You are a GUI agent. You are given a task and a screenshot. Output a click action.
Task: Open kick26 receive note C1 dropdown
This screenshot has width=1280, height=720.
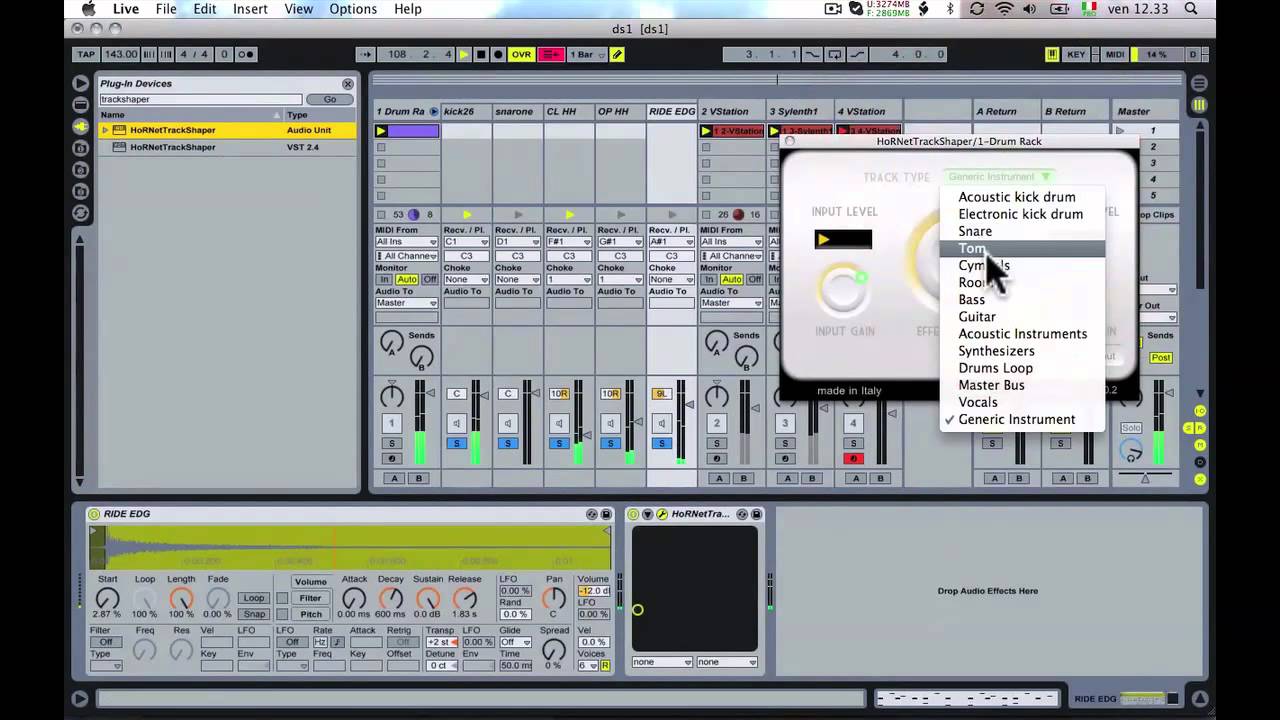click(466, 242)
